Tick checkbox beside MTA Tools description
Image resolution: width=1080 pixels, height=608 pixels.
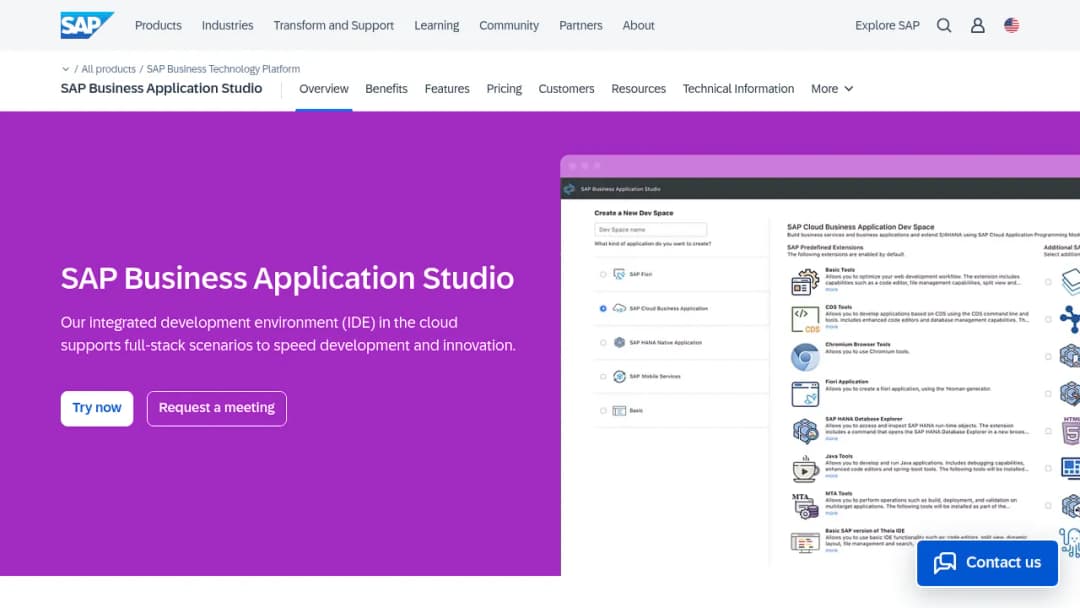pyautogui.click(x=1048, y=505)
